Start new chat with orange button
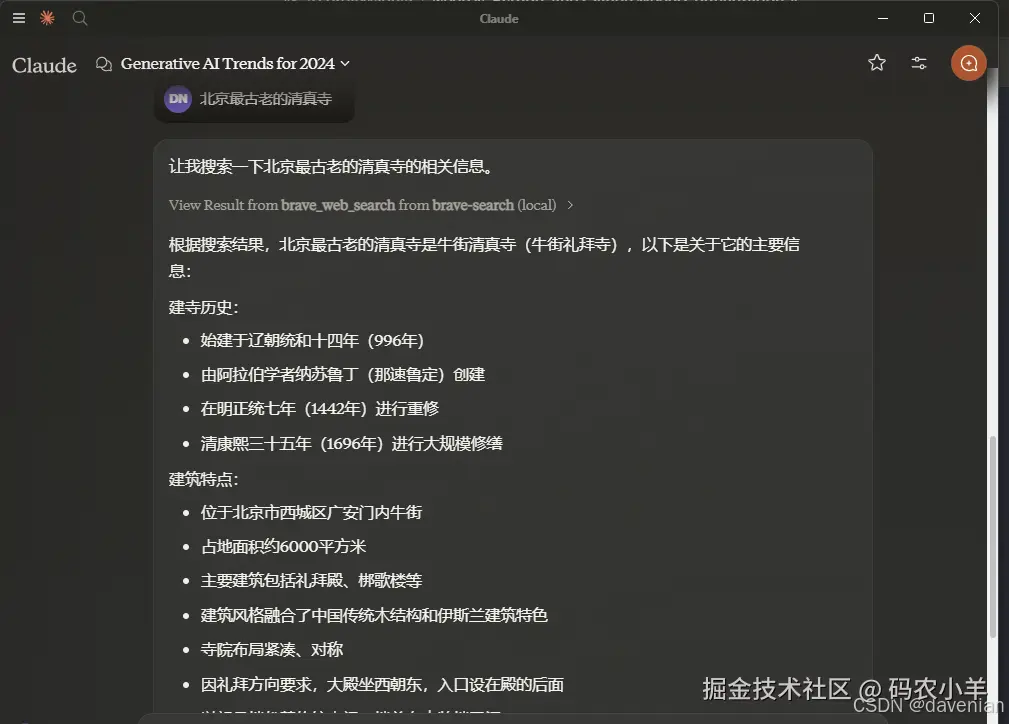1009x724 pixels. tap(968, 63)
